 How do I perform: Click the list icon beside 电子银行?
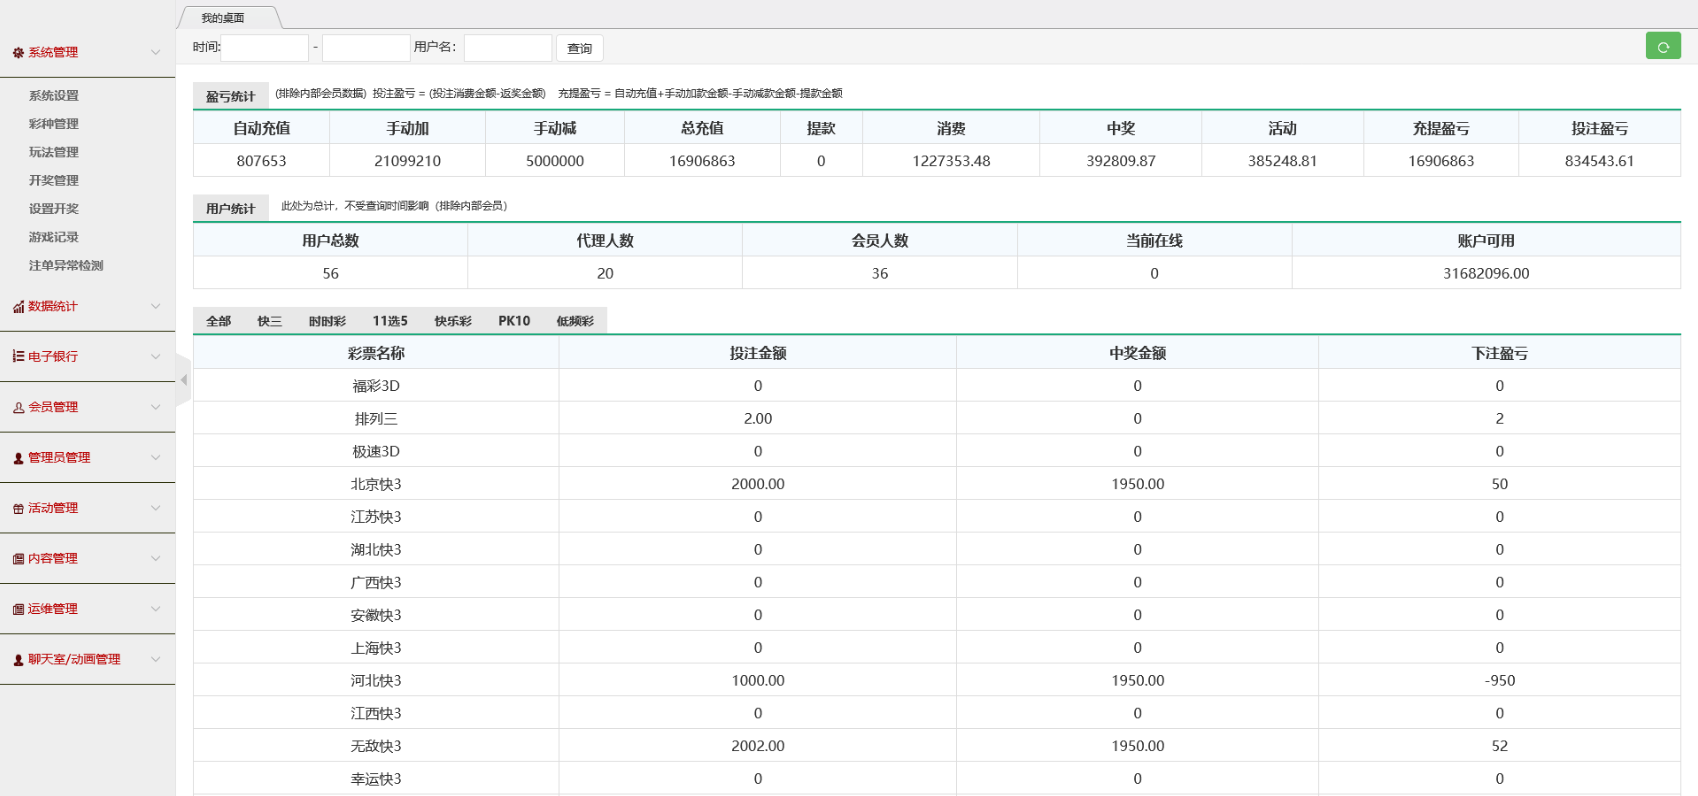tap(18, 357)
